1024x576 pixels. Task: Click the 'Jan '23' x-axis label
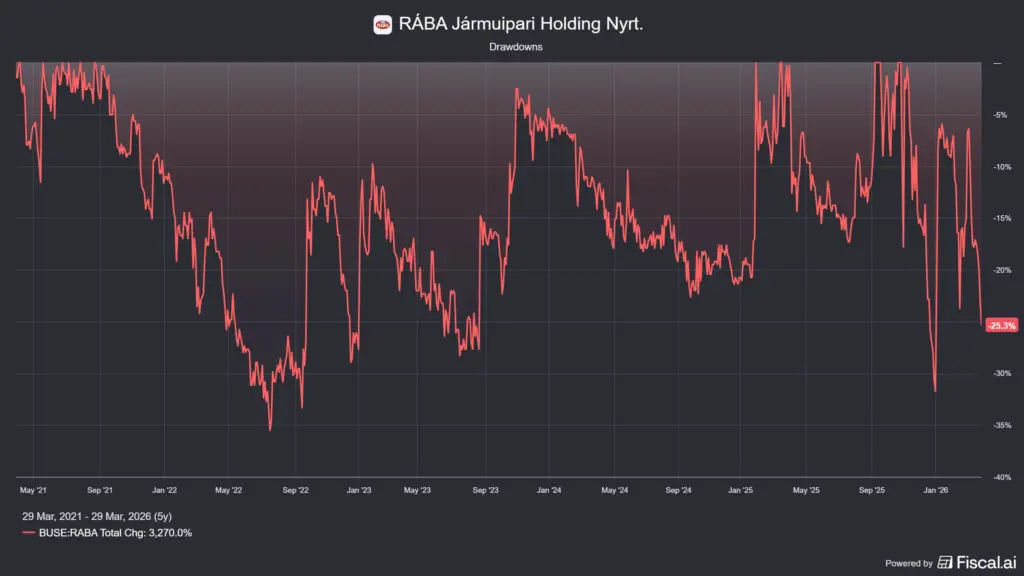tap(359, 490)
